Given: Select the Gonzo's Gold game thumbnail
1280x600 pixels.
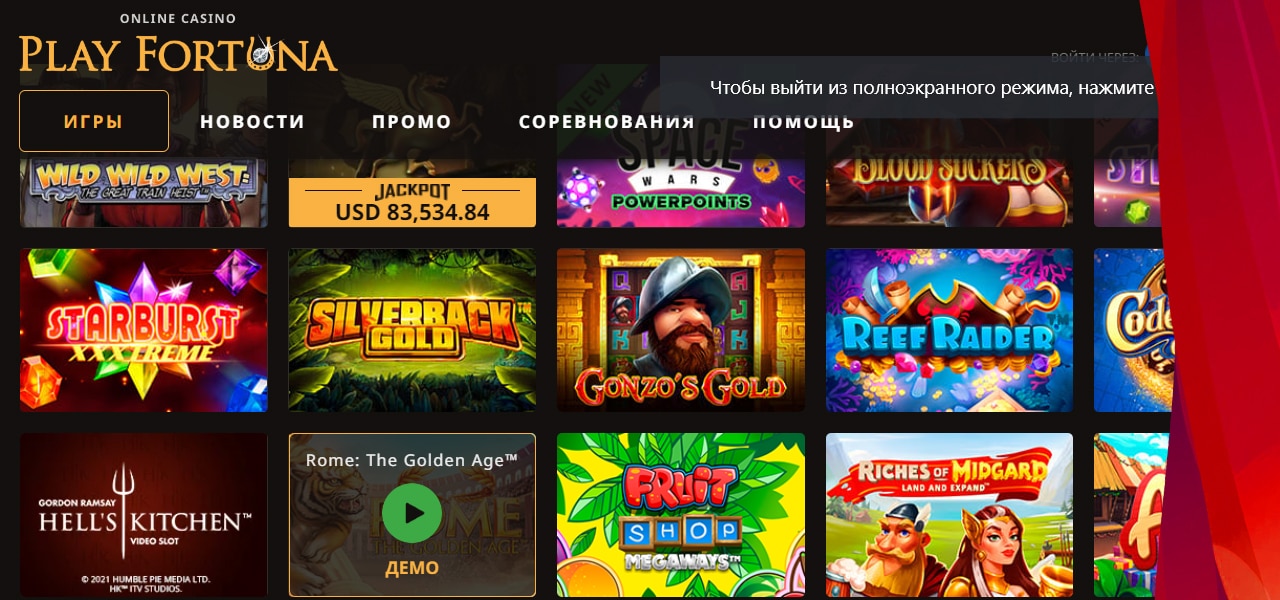Looking at the screenshot, I should pos(681,330).
